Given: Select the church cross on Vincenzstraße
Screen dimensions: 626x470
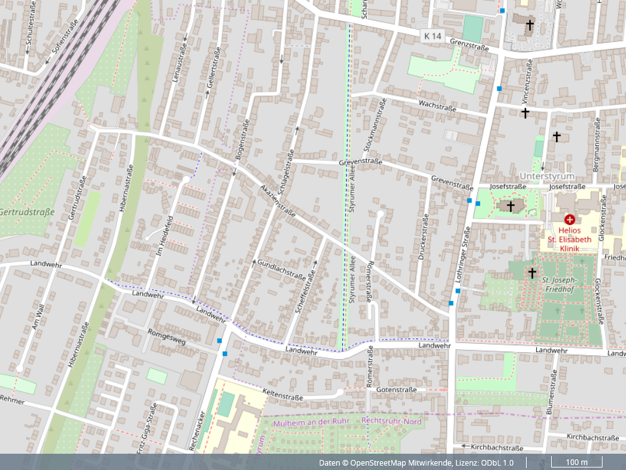Looking at the screenshot, I should (x=525, y=113).
